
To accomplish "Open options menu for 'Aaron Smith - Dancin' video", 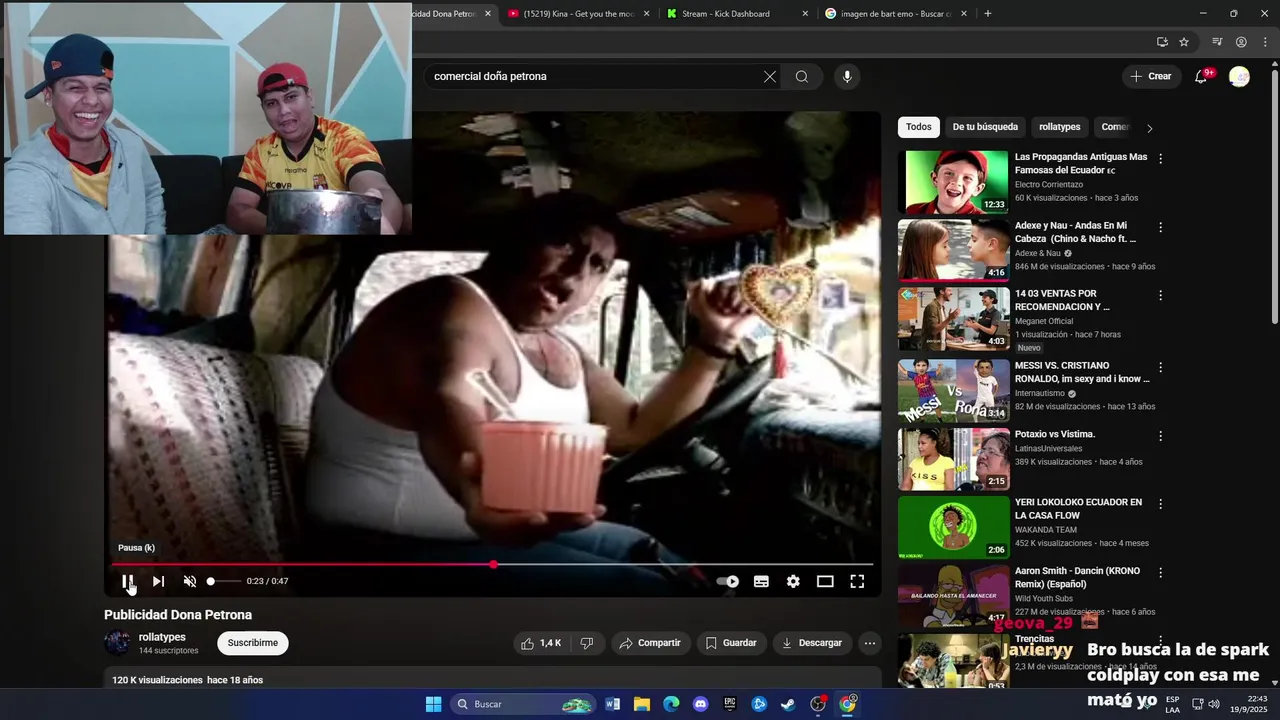I will [1160, 572].
